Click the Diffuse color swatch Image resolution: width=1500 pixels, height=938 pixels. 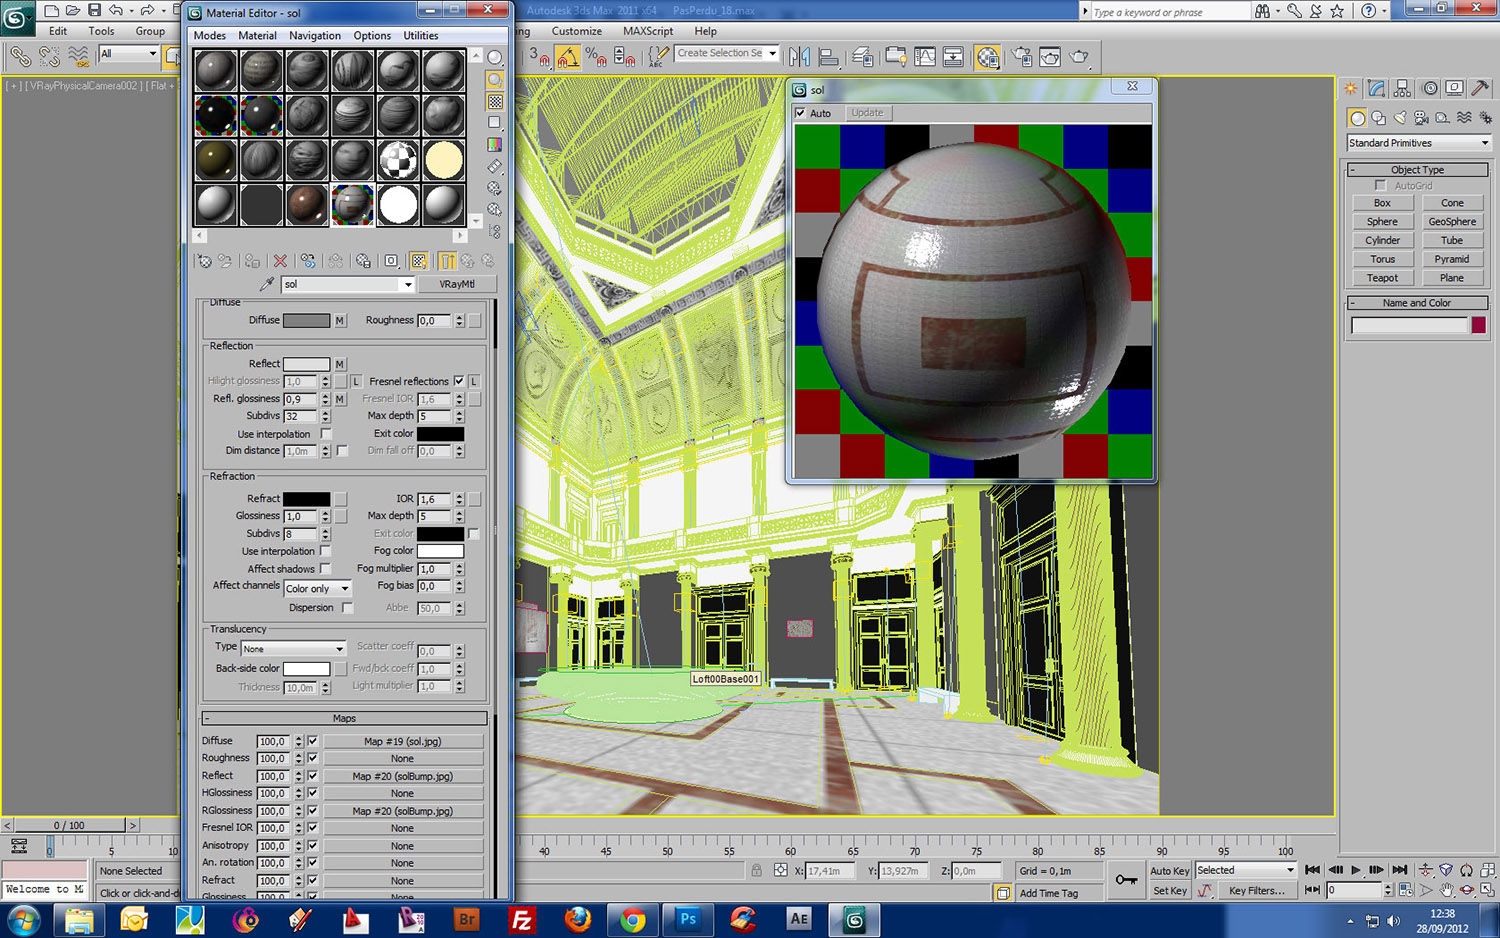point(306,321)
